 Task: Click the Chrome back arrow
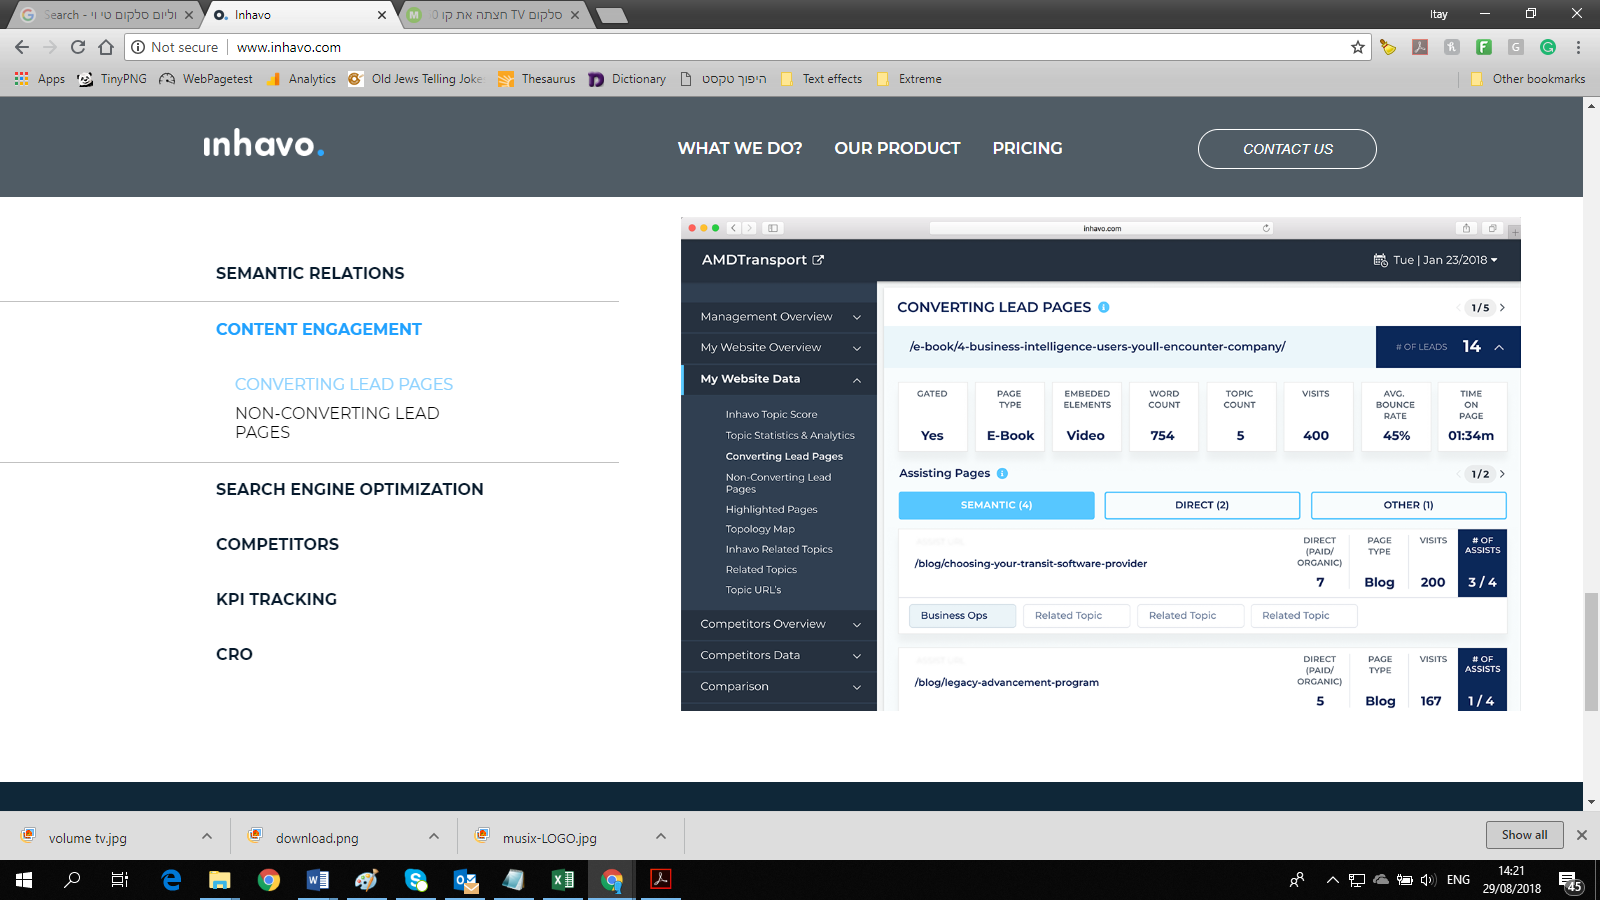22,47
